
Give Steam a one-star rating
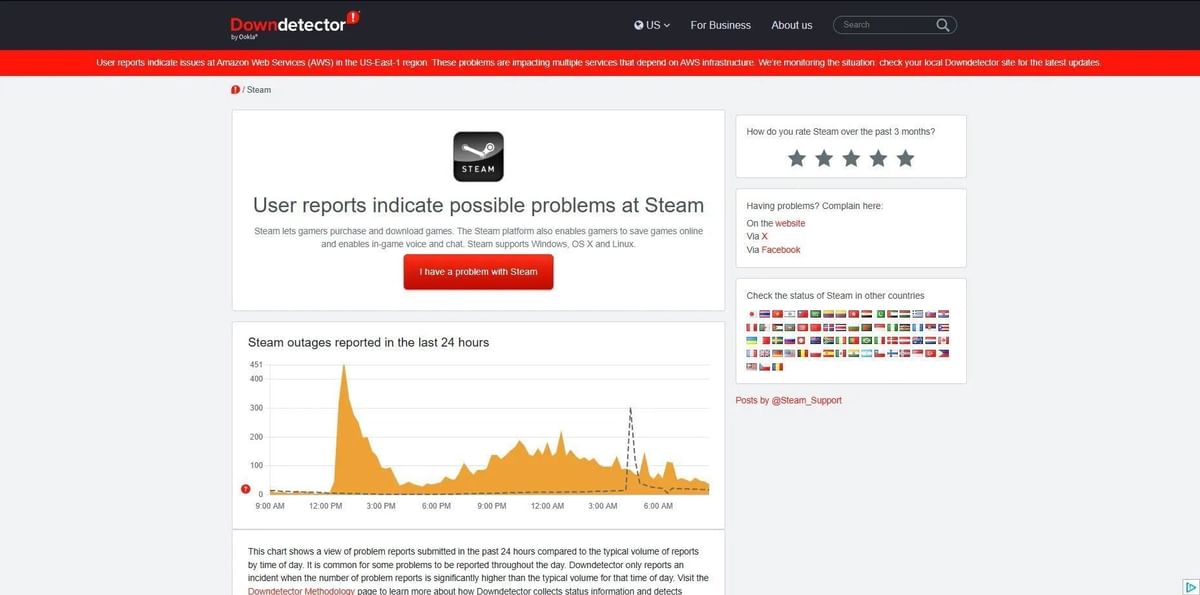797,157
